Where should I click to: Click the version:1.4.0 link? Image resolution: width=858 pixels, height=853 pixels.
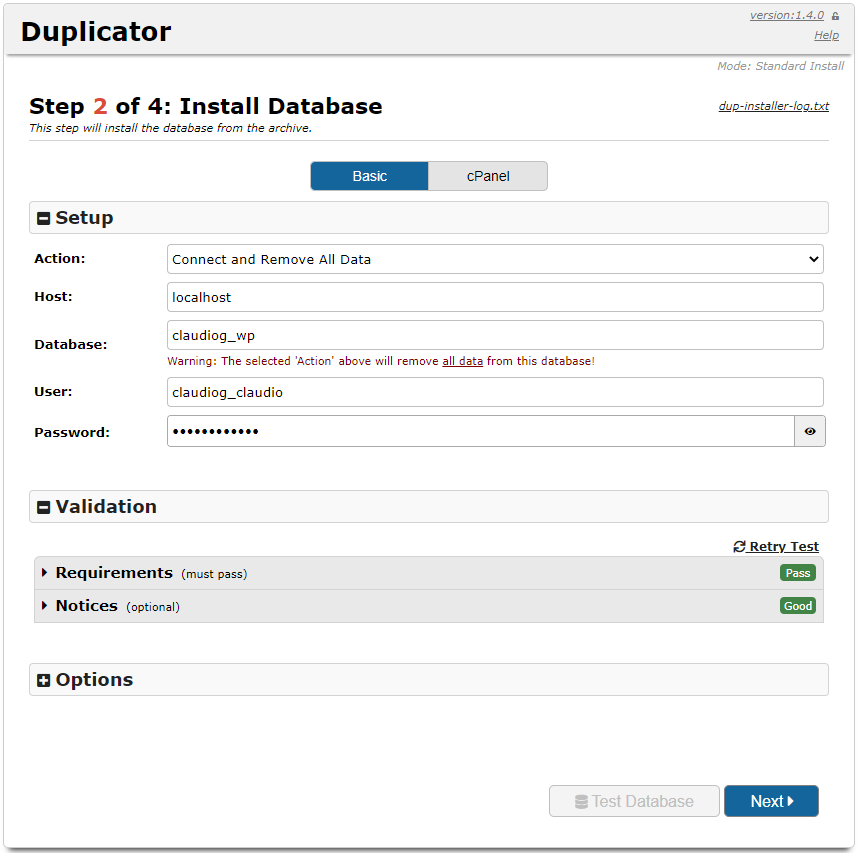click(x=786, y=15)
